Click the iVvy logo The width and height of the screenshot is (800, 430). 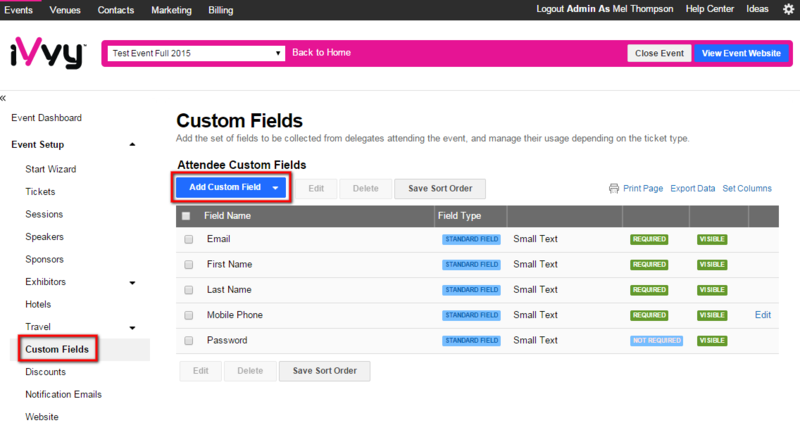click(x=47, y=53)
